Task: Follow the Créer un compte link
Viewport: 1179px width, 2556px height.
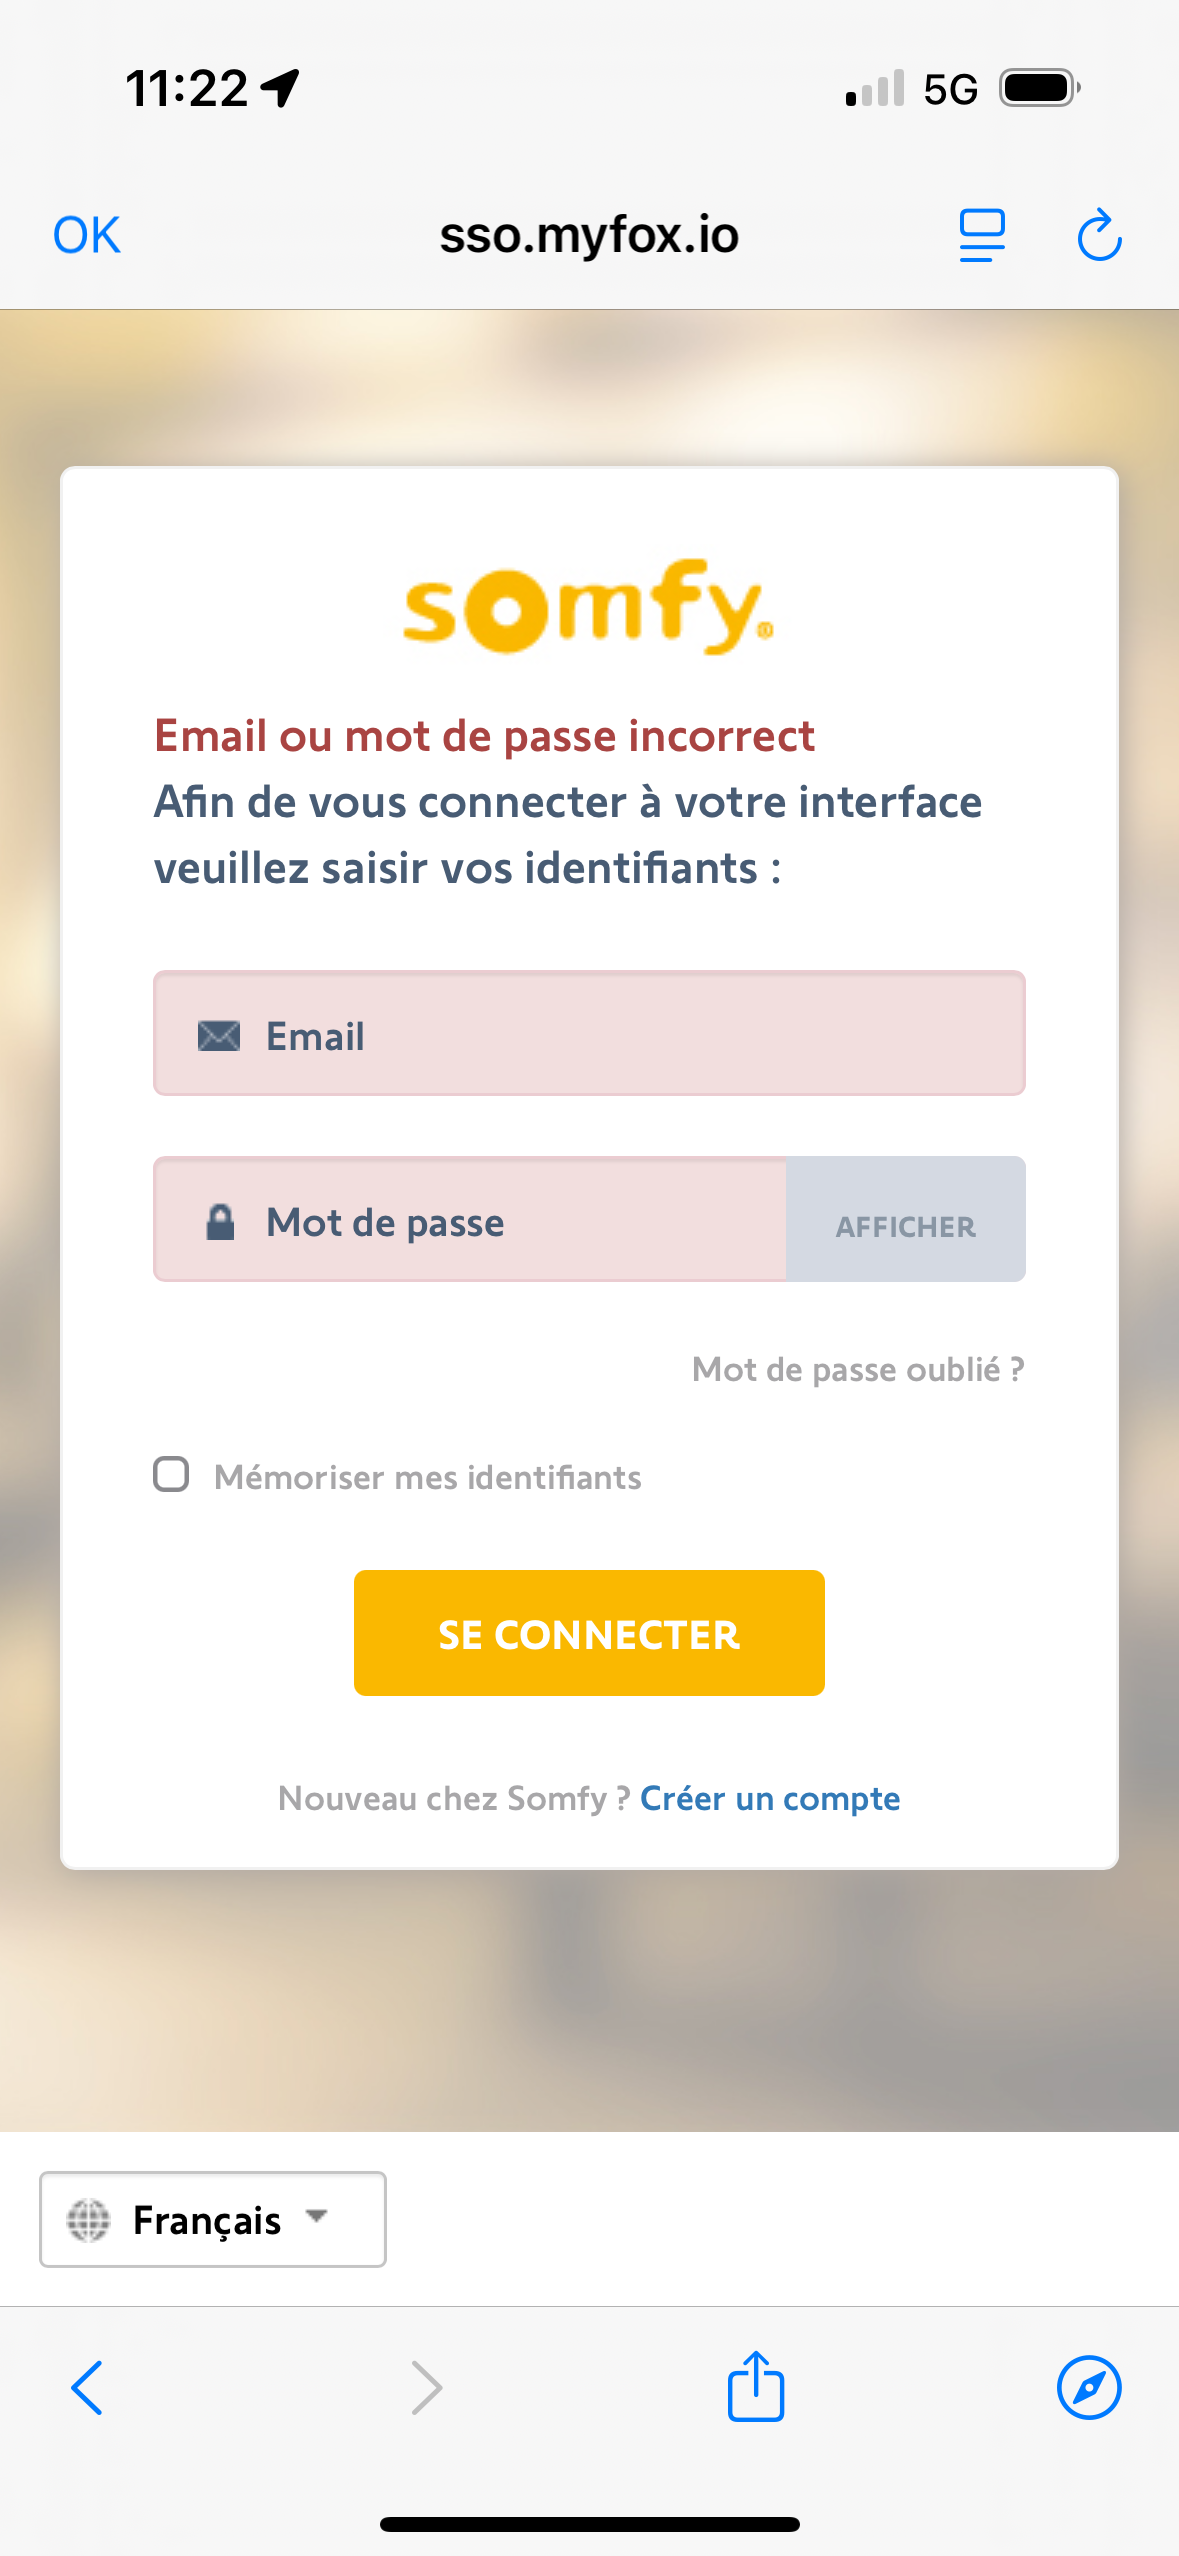Action: pyautogui.click(x=770, y=1798)
